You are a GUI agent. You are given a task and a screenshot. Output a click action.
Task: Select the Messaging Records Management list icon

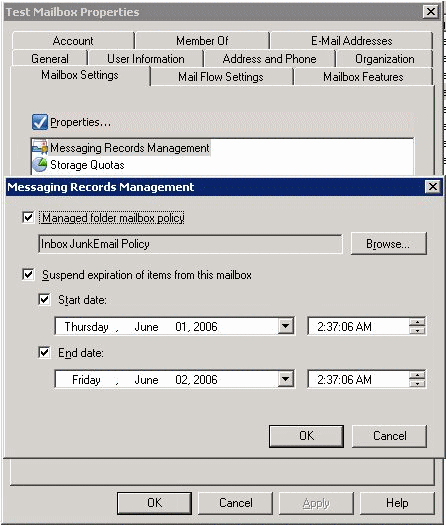pyautogui.click(x=40, y=148)
